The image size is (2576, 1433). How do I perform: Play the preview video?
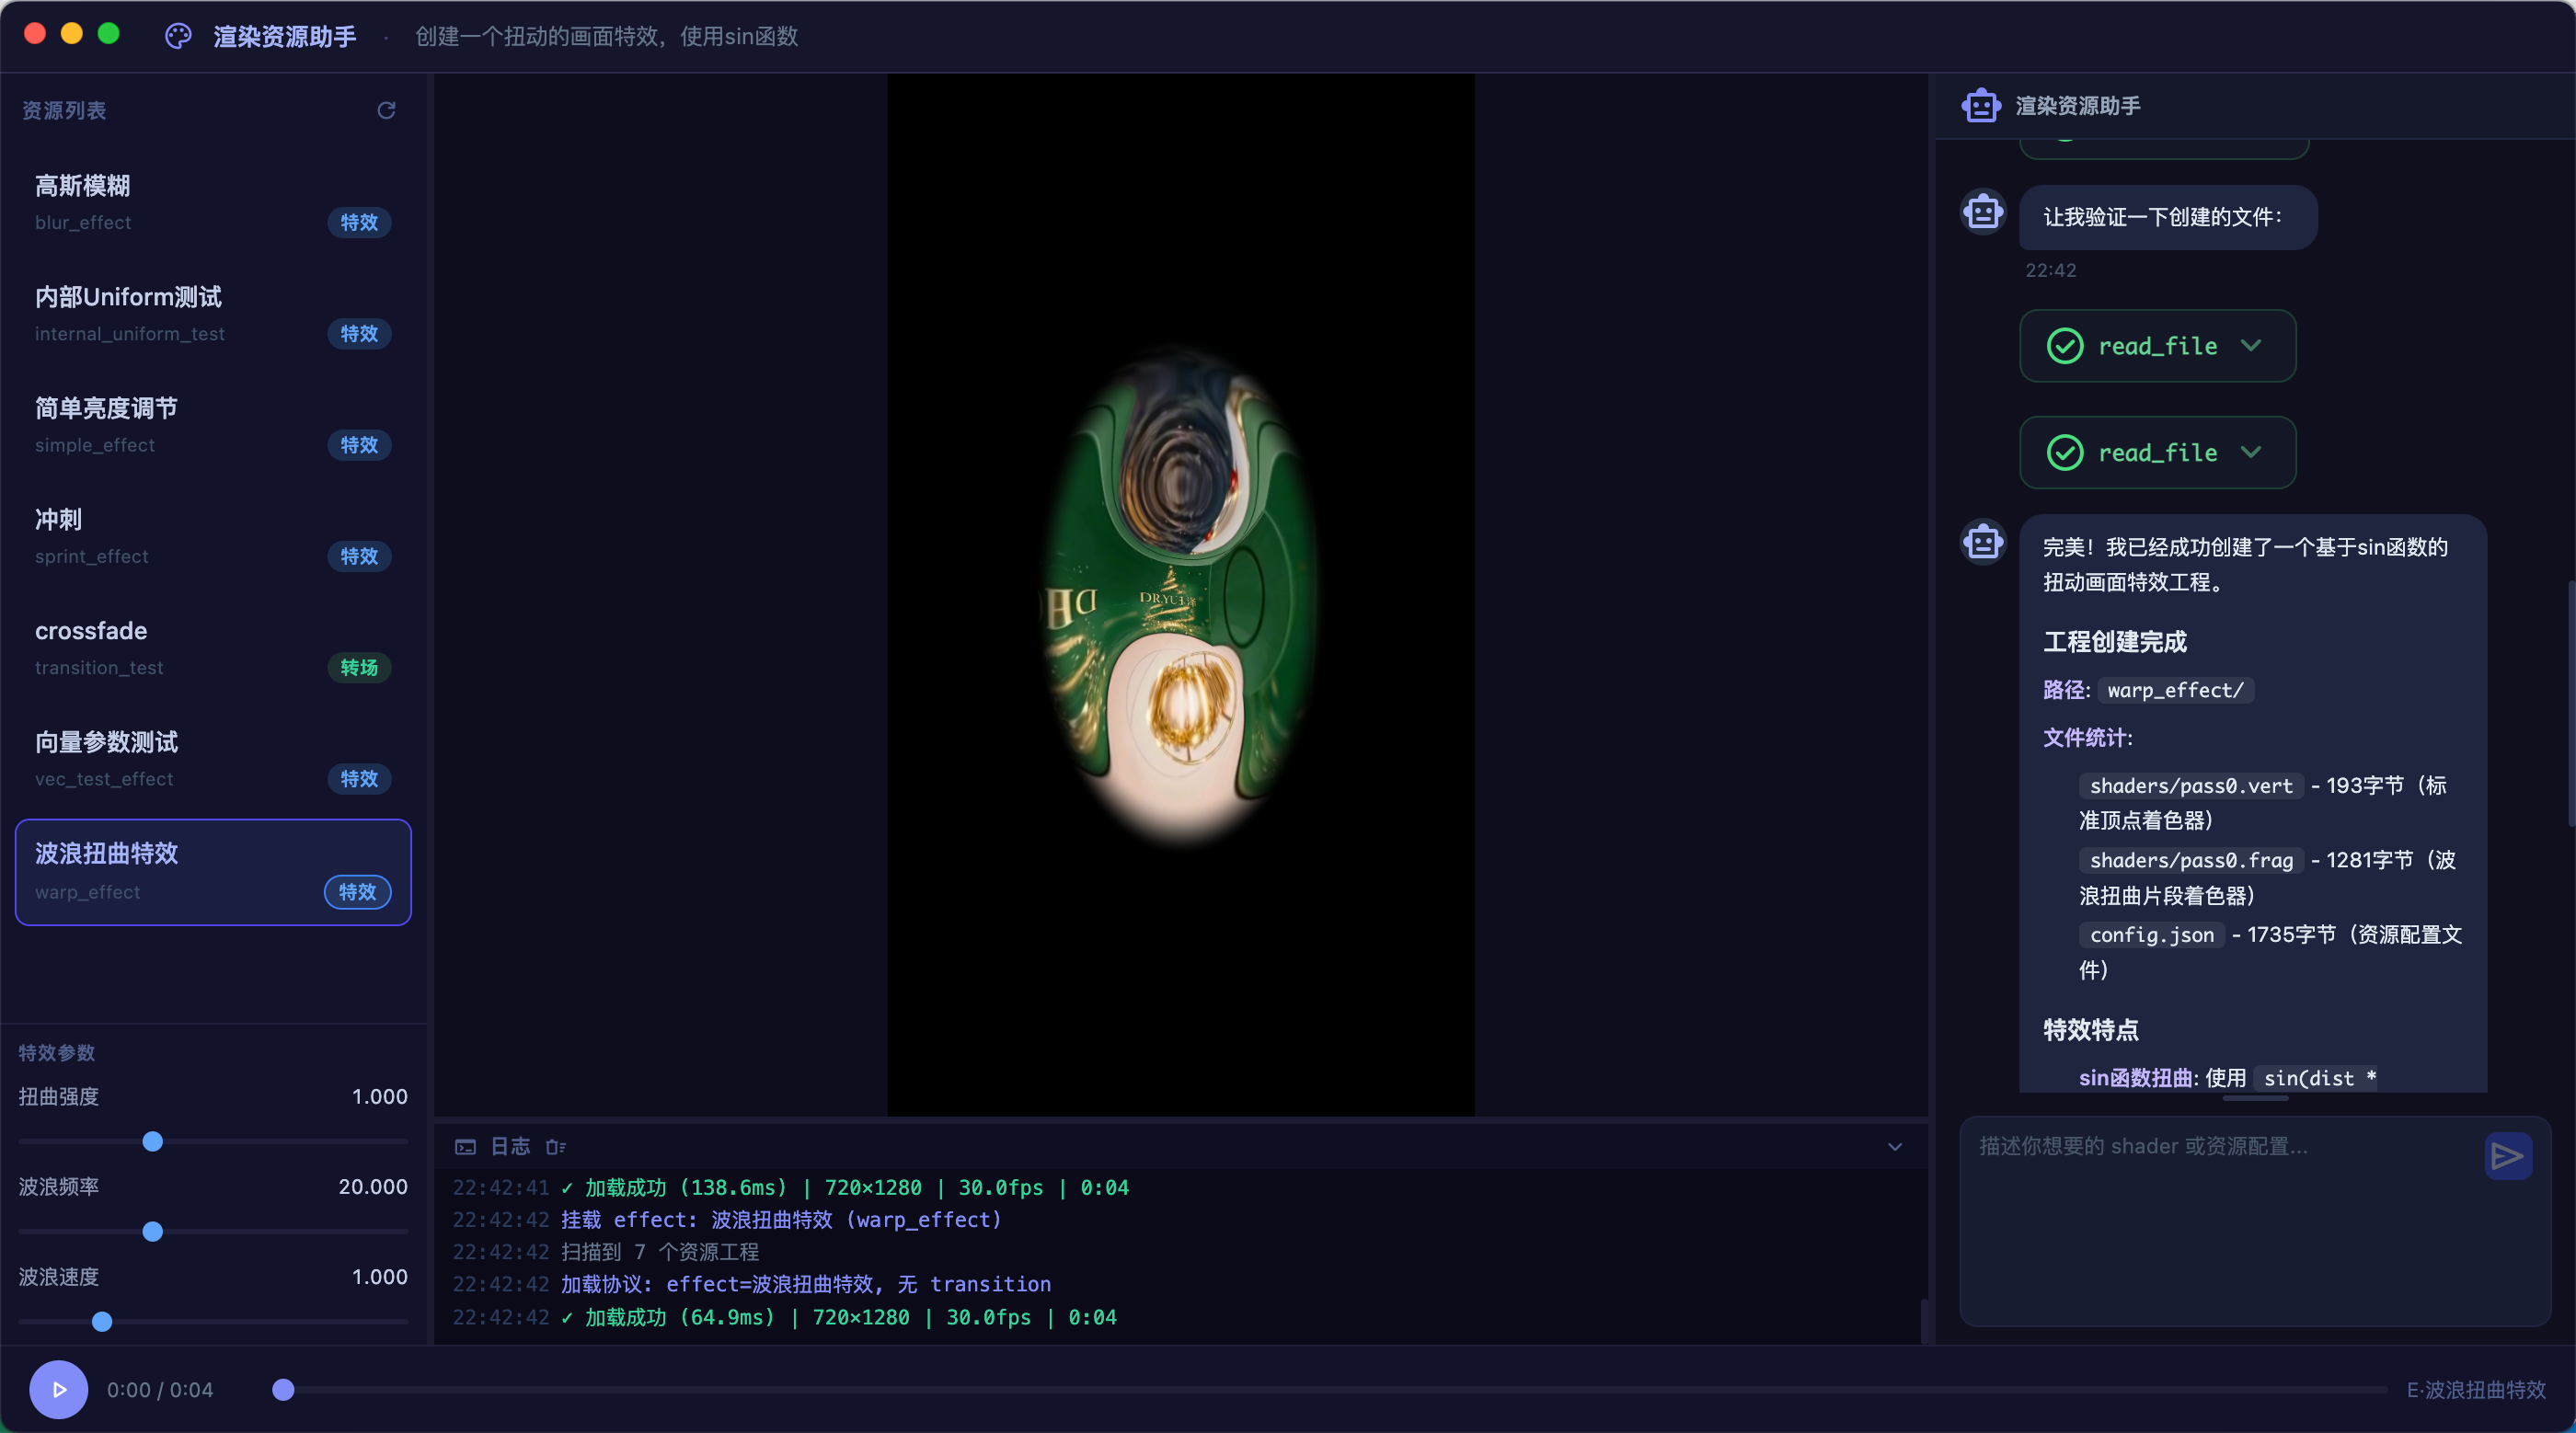(x=59, y=1389)
